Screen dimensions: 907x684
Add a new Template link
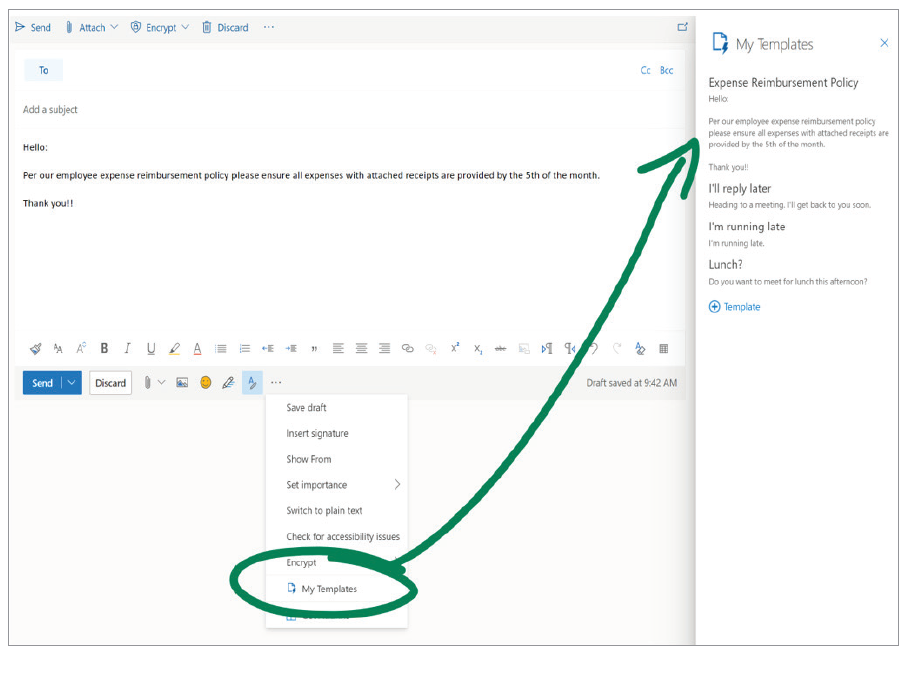point(735,307)
